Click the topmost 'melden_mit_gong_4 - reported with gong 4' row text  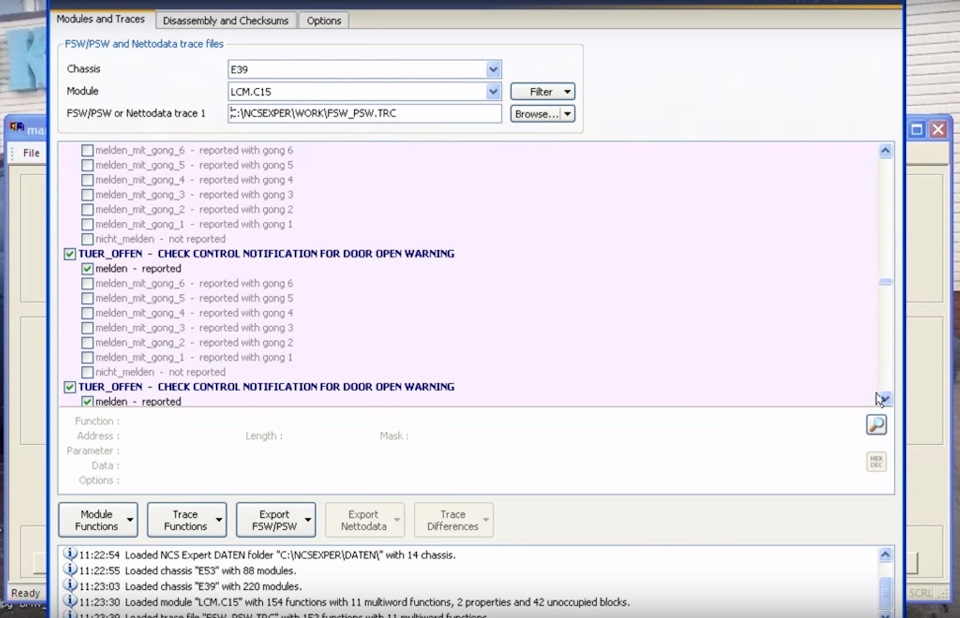(194, 180)
